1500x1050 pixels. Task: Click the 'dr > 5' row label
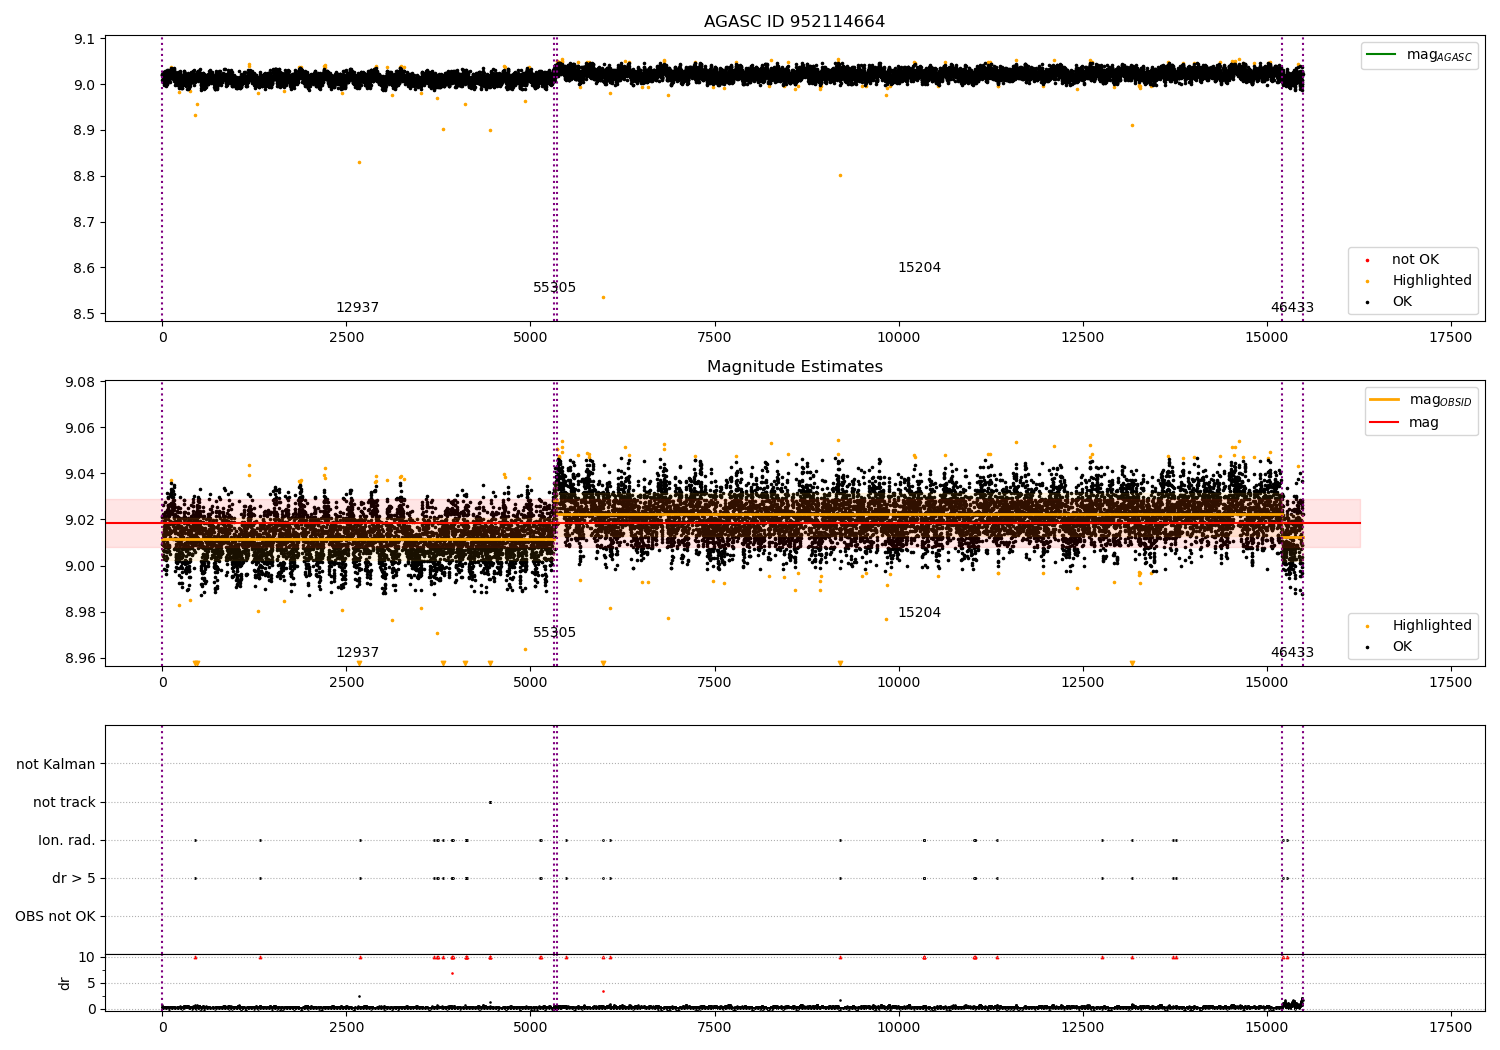[x=74, y=878]
